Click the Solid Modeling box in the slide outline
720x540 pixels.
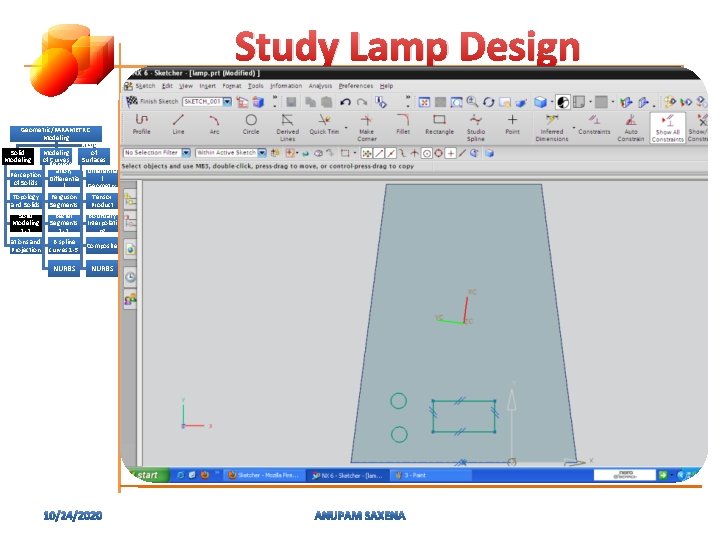point(17,156)
